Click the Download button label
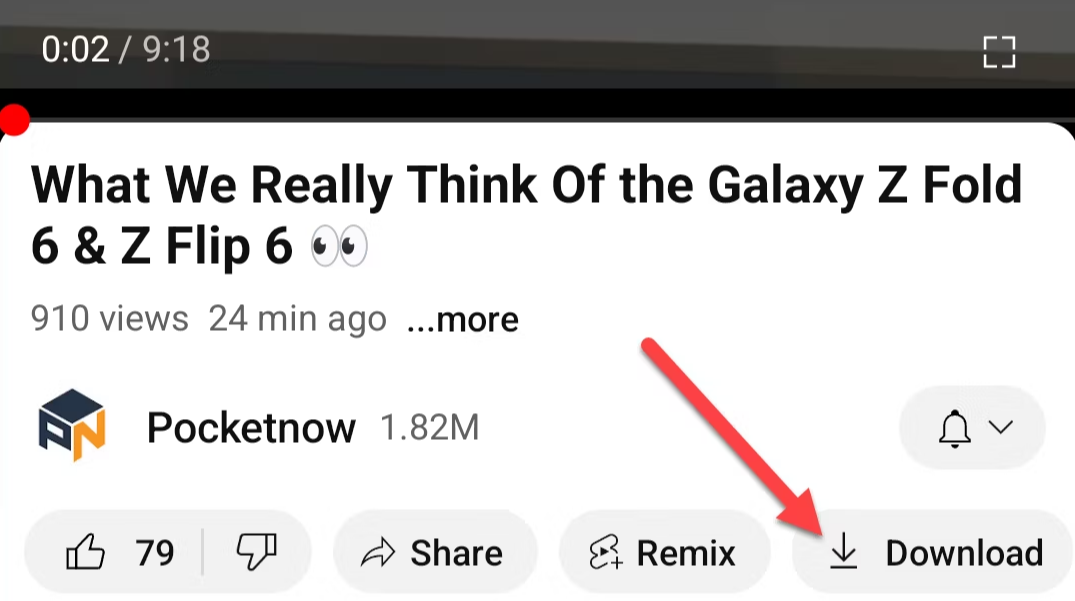 (964, 553)
